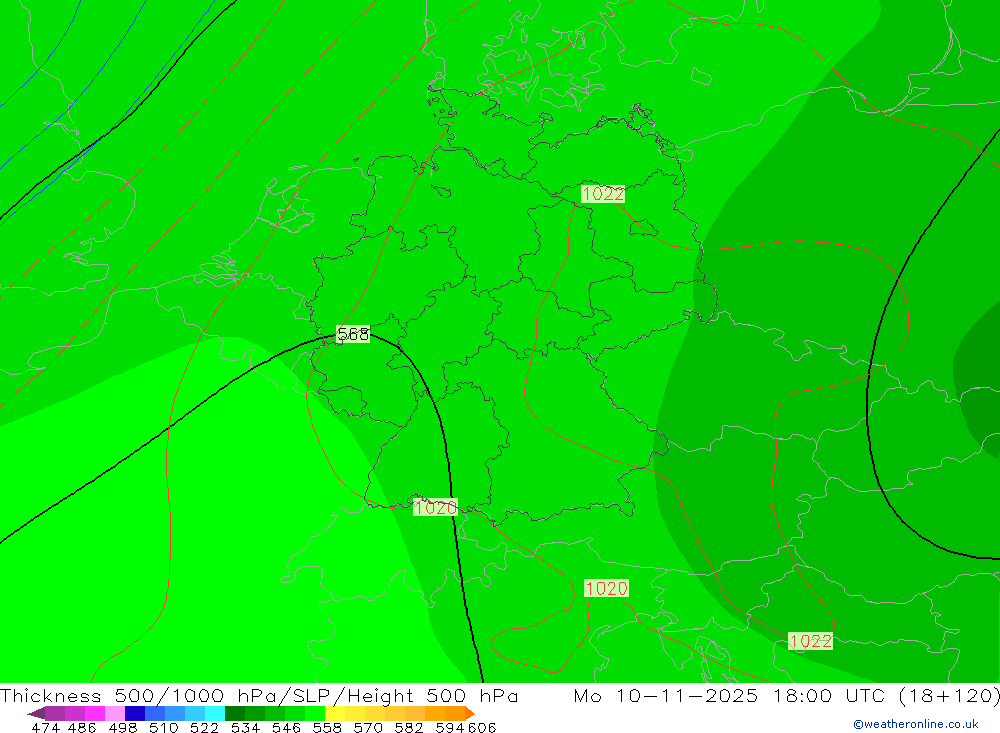
Task: Click the chart title 'Thickness 500/1000 hPa/SLP/Height 500 hPa'
Action: (x=260, y=695)
